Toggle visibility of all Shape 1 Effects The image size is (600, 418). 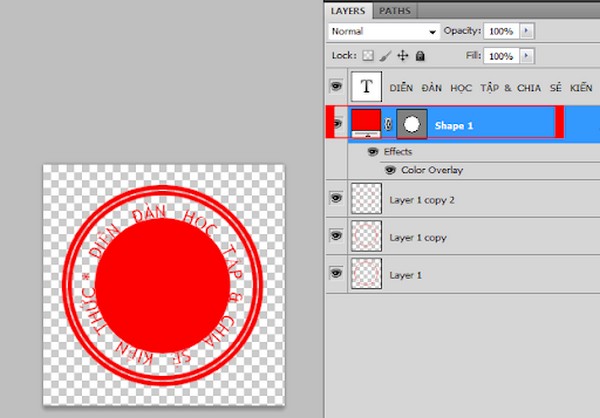(373, 152)
